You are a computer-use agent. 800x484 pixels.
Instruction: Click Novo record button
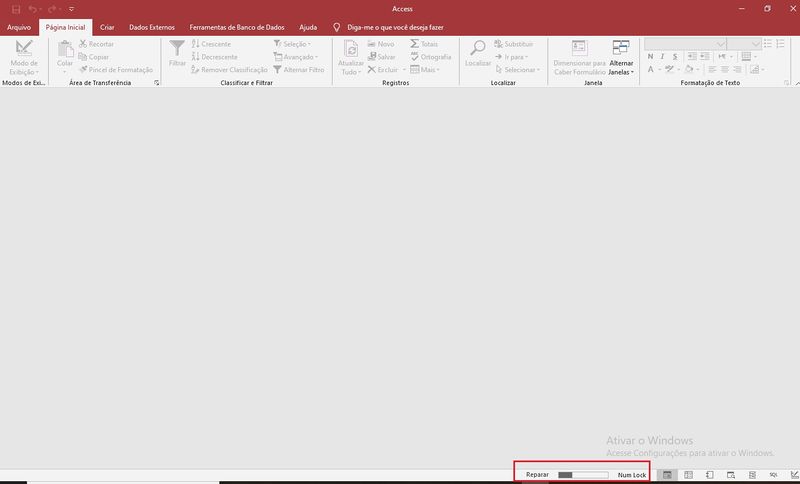[381, 44]
